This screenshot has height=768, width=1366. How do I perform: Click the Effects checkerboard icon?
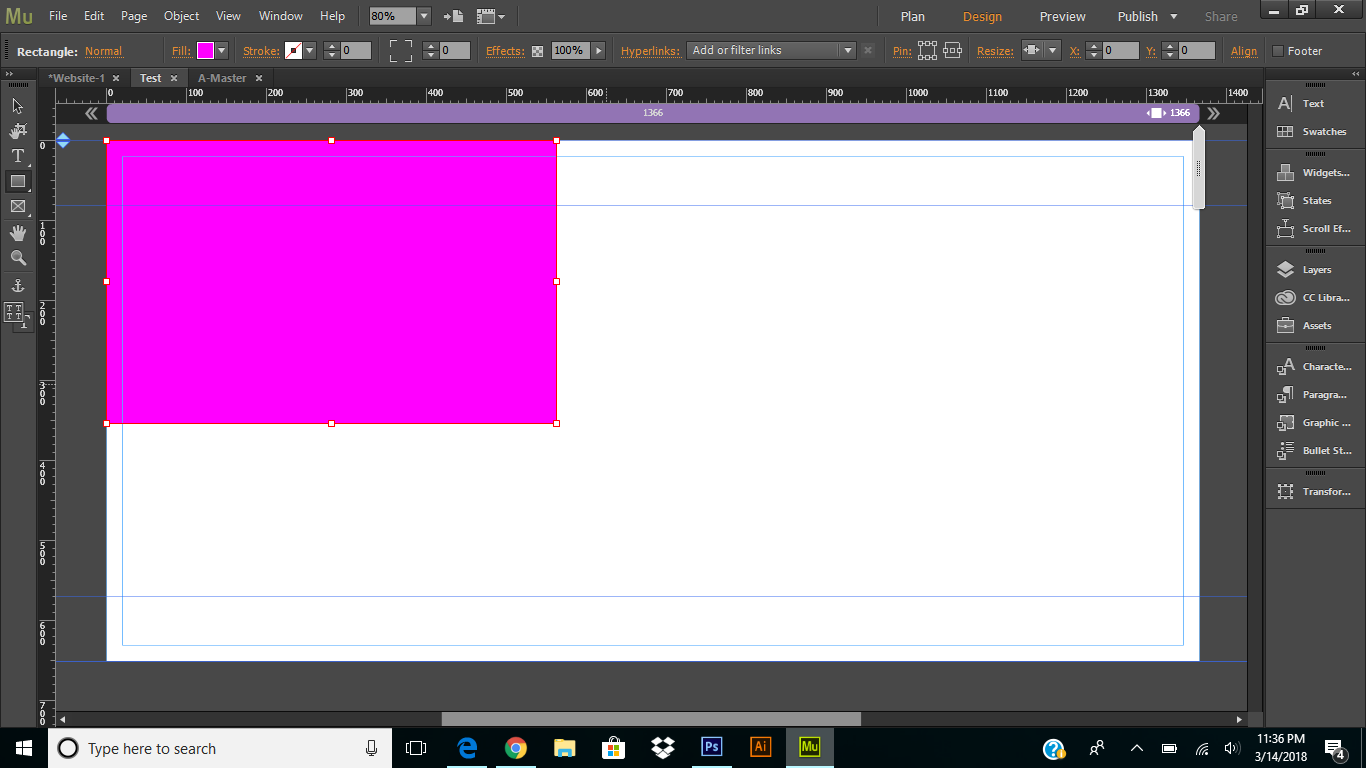pos(537,51)
